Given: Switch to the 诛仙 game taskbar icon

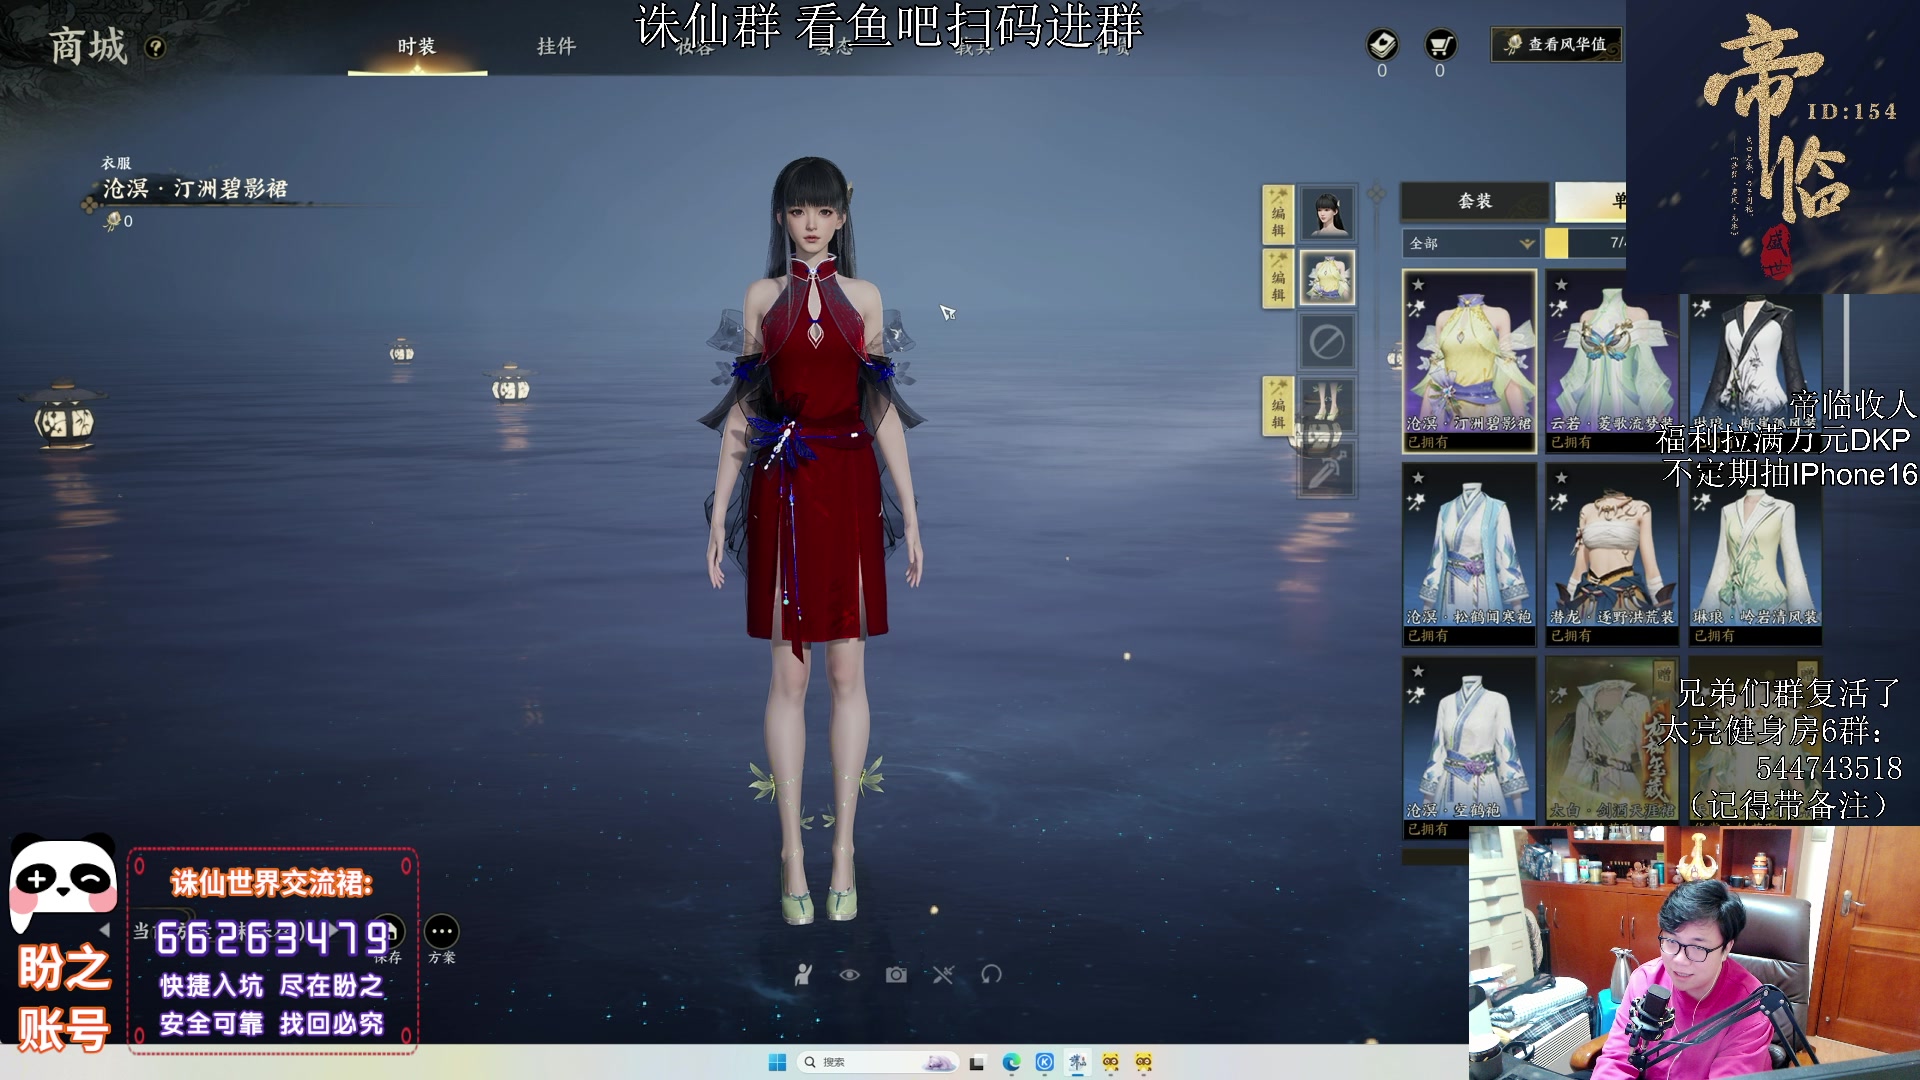Looking at the screenshot, I should pyautogui.click(x=1077, y=1062).
